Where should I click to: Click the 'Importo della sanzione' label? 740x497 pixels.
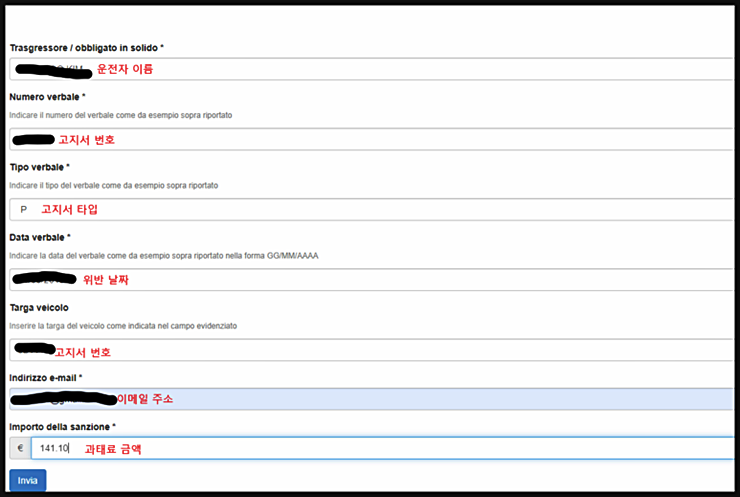point(62,427)
